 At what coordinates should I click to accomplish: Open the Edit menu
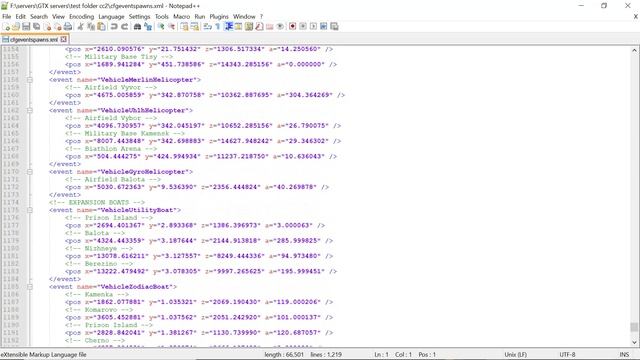click(x=20, y=17)
